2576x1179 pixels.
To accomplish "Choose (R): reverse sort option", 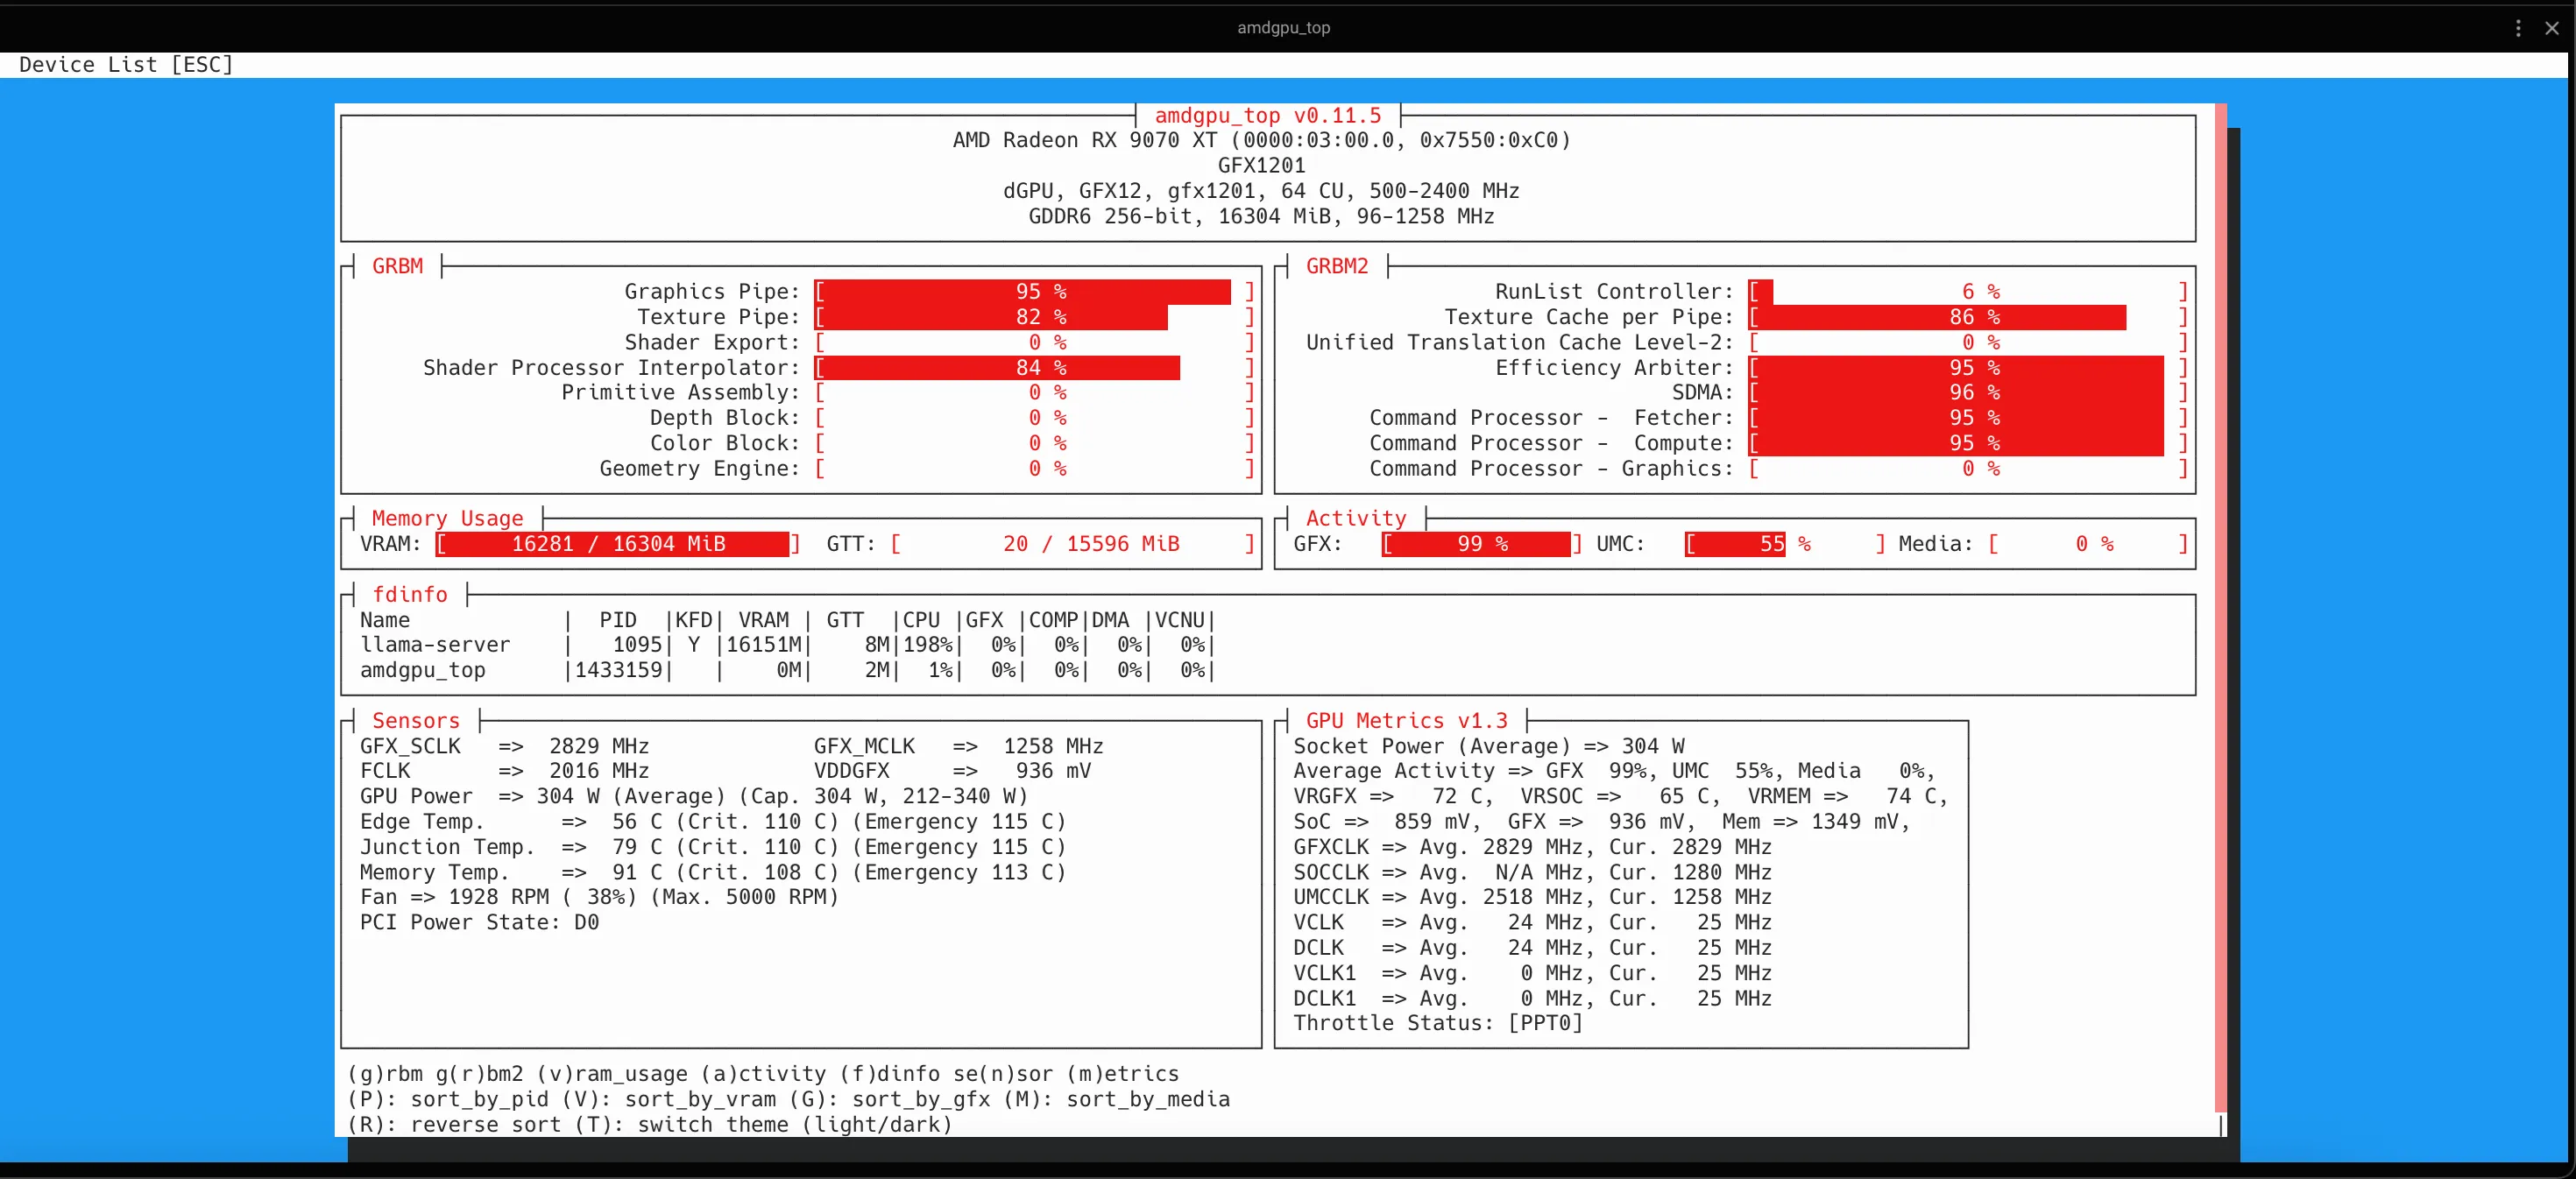I will 455,1124.
